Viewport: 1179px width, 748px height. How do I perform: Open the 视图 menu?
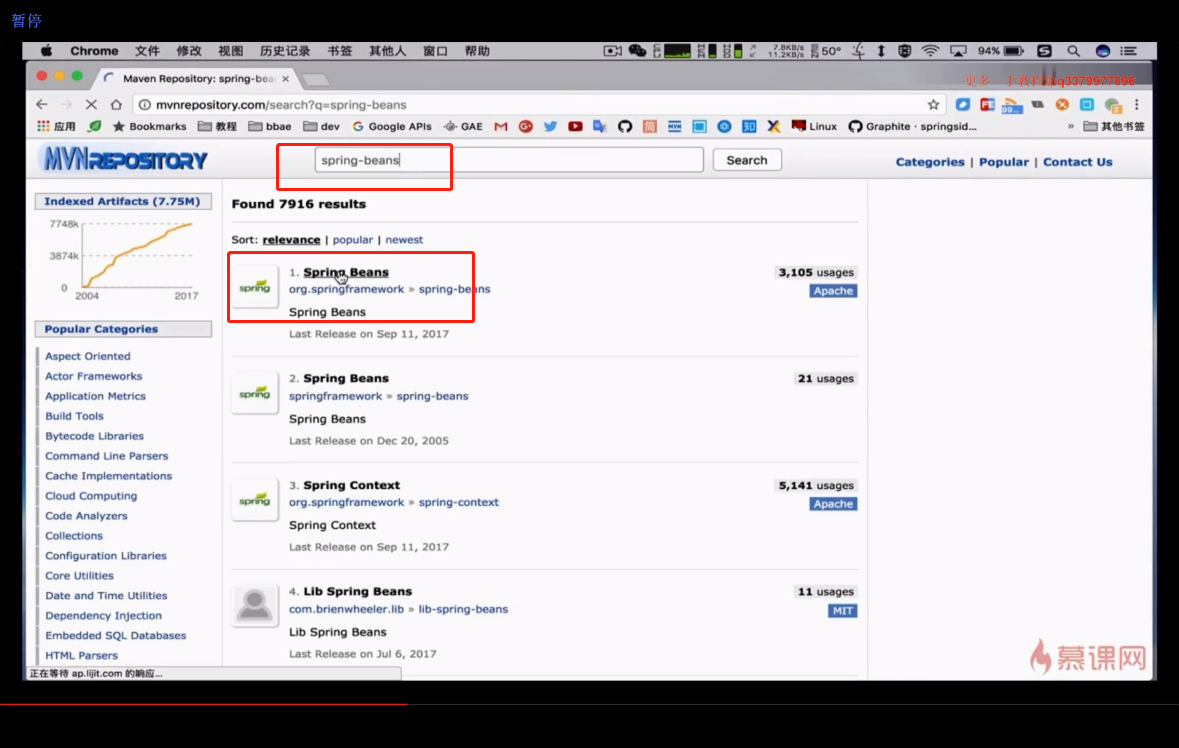[230, 50]
